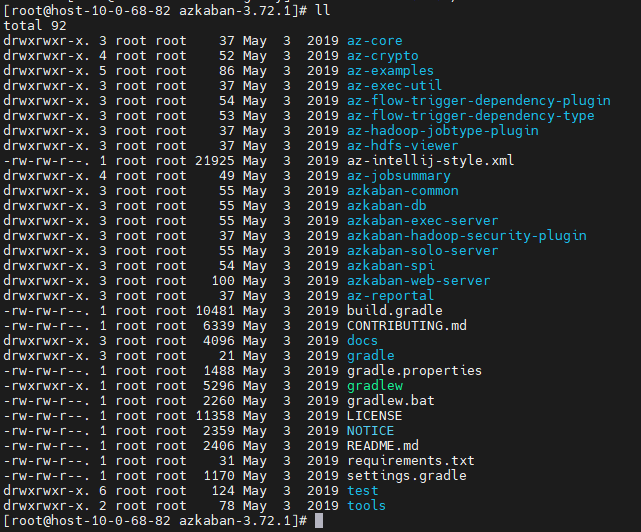
Task: Click the tools directory name
Action: (366, 506)
